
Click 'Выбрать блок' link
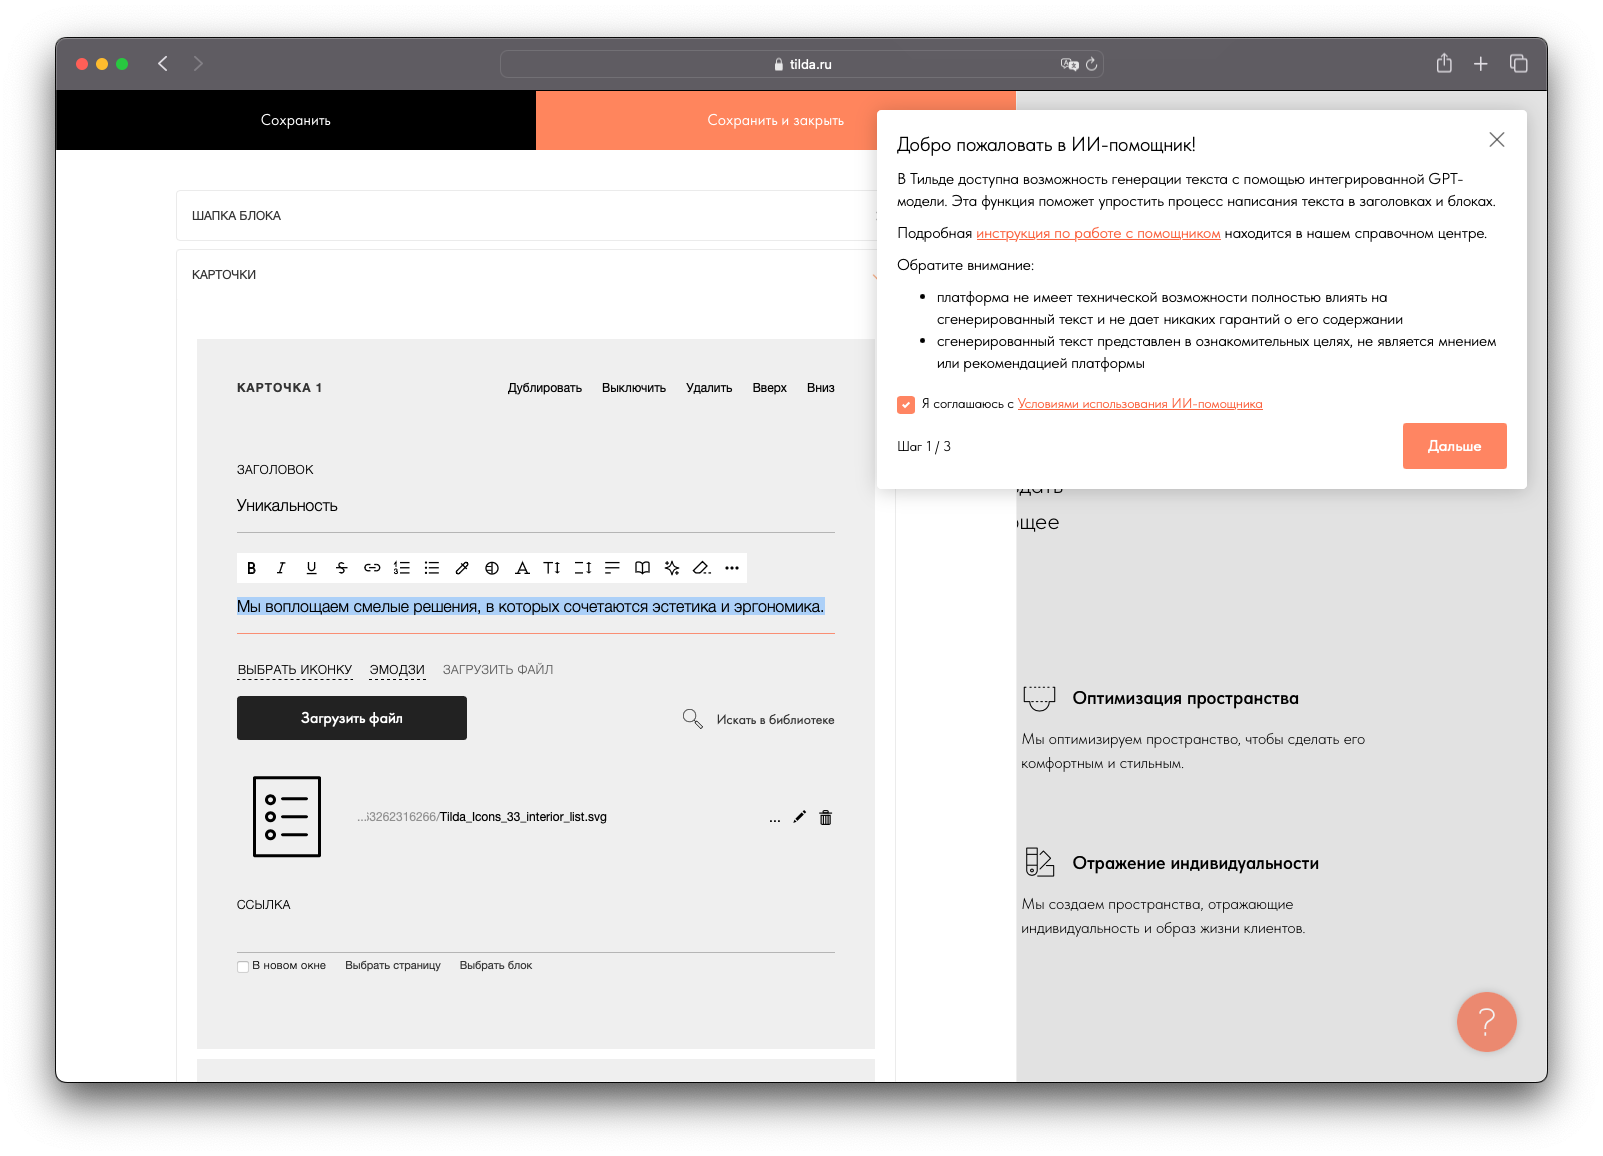[x=496, y=966]
